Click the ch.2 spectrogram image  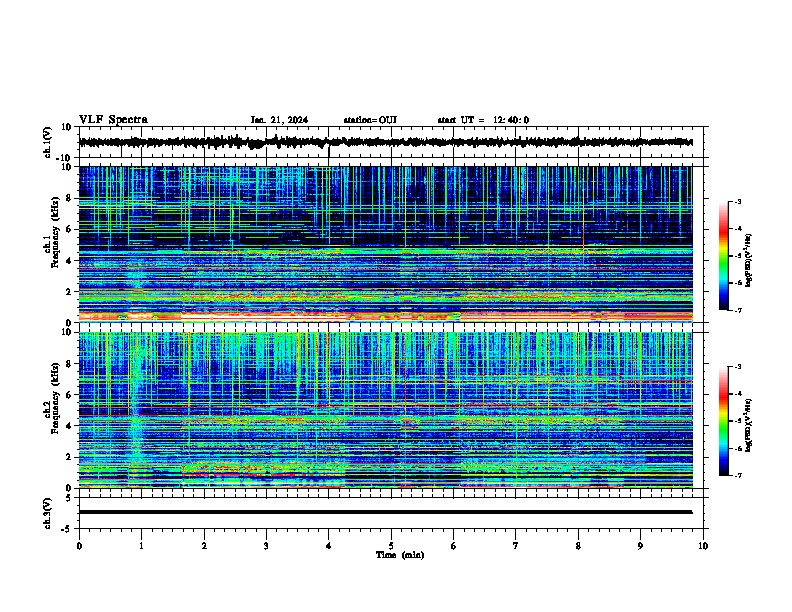click(385, 410)
